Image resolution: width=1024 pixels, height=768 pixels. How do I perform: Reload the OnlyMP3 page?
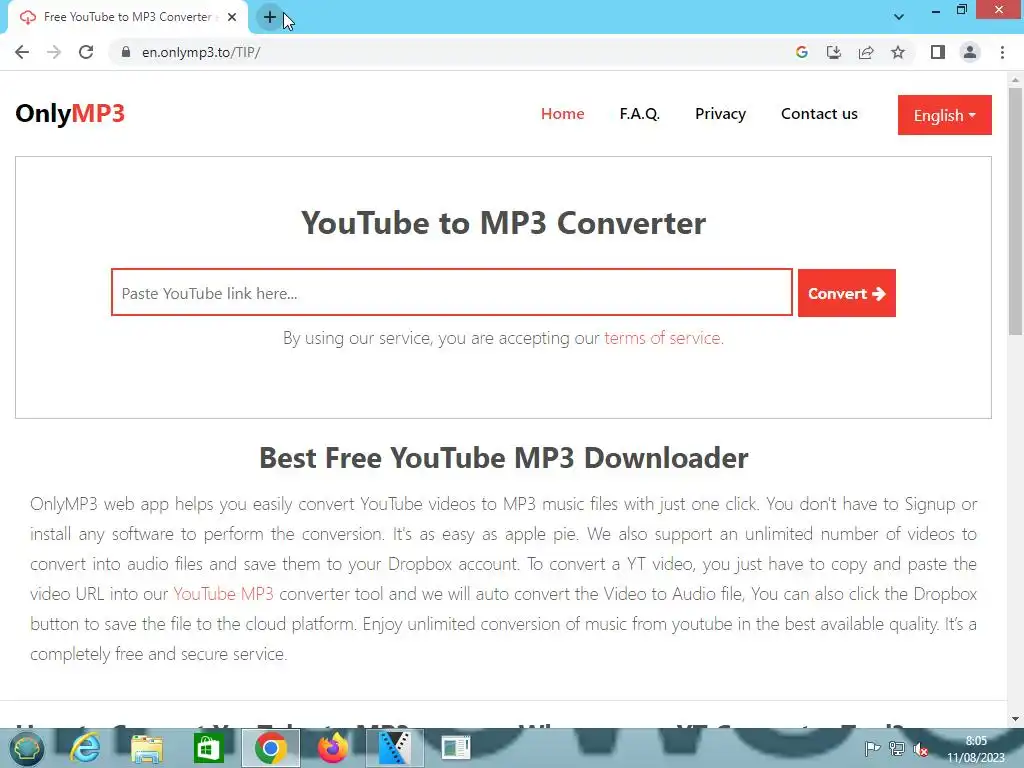[x=86, y=52]
